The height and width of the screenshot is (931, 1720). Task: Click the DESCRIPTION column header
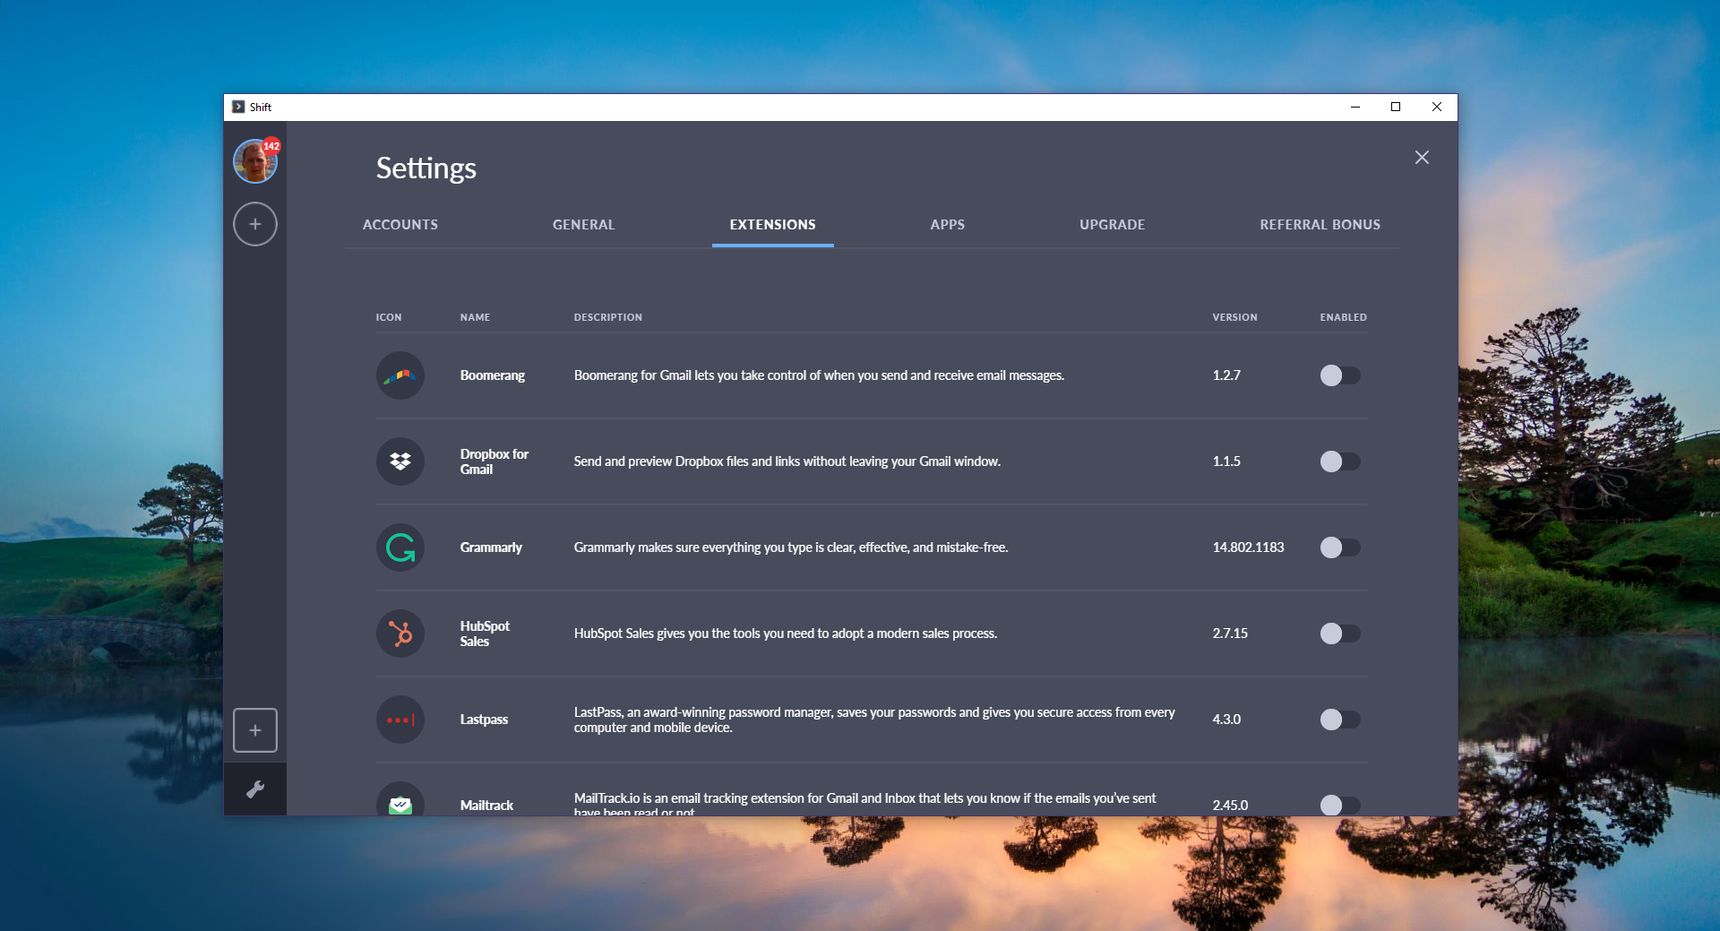tap(608, 317)
